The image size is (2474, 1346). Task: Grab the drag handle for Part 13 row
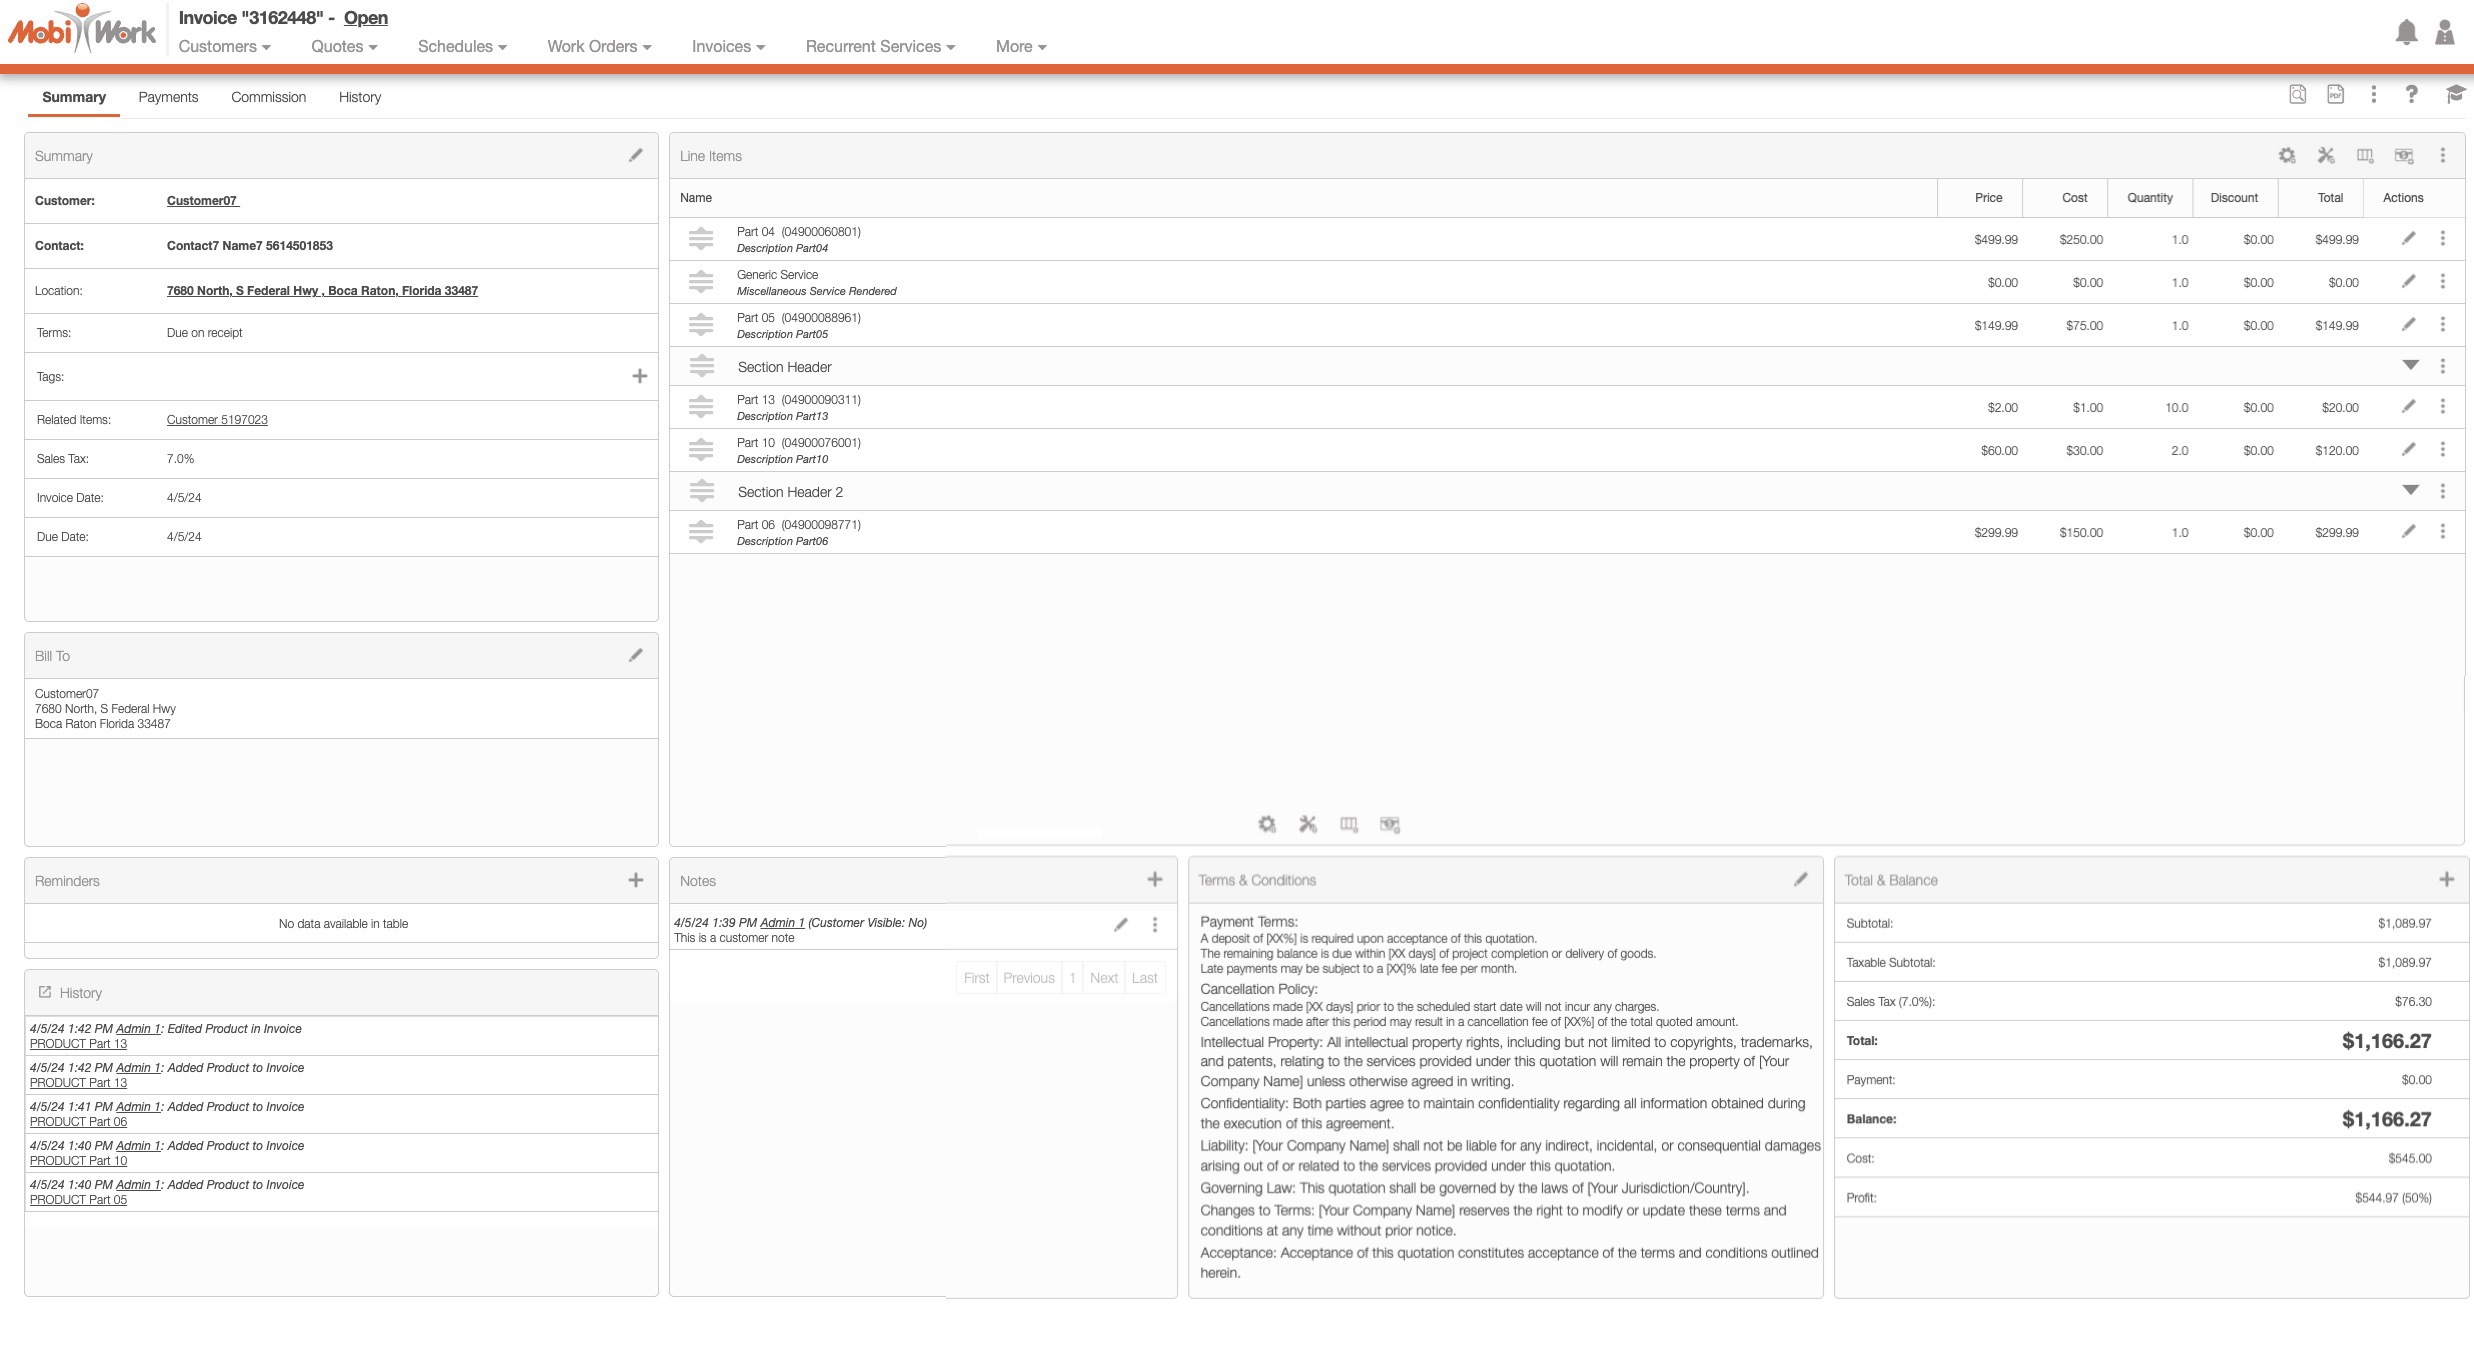701,407
